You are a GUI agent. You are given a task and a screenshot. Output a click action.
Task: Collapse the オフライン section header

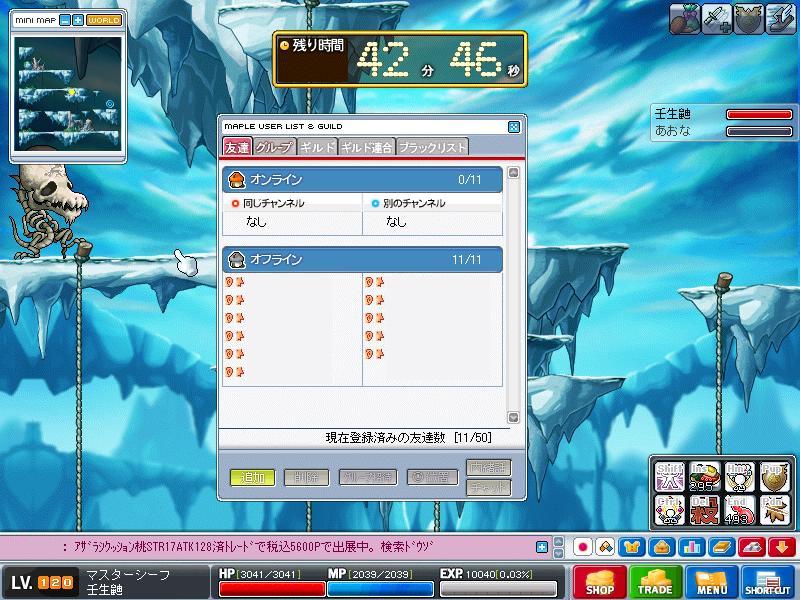click(x=362, y=259)
